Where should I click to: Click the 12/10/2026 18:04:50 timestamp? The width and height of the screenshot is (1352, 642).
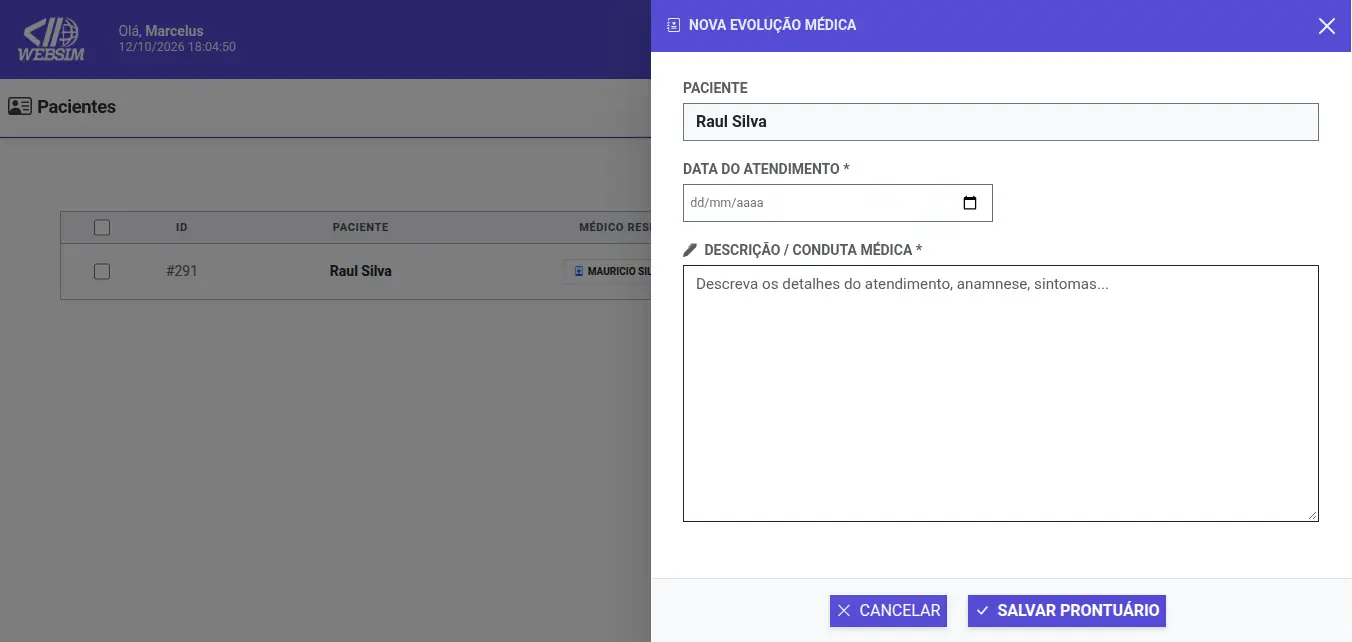pyautogui.click(x=177, y=47)
